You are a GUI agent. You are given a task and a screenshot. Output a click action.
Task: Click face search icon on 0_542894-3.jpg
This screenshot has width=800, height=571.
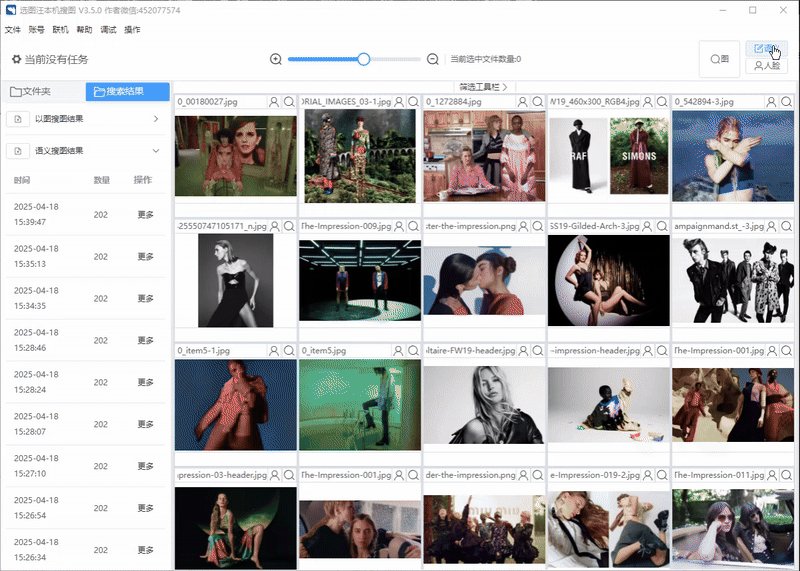[x=771, y=102]
